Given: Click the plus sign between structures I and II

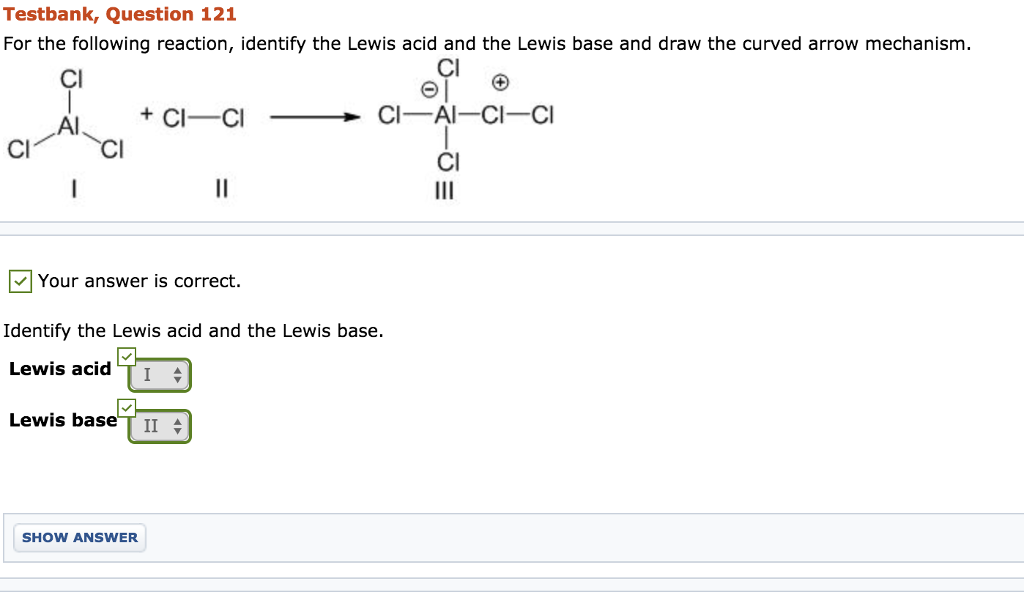Looking at the screenshot, I should coord(146,115).
